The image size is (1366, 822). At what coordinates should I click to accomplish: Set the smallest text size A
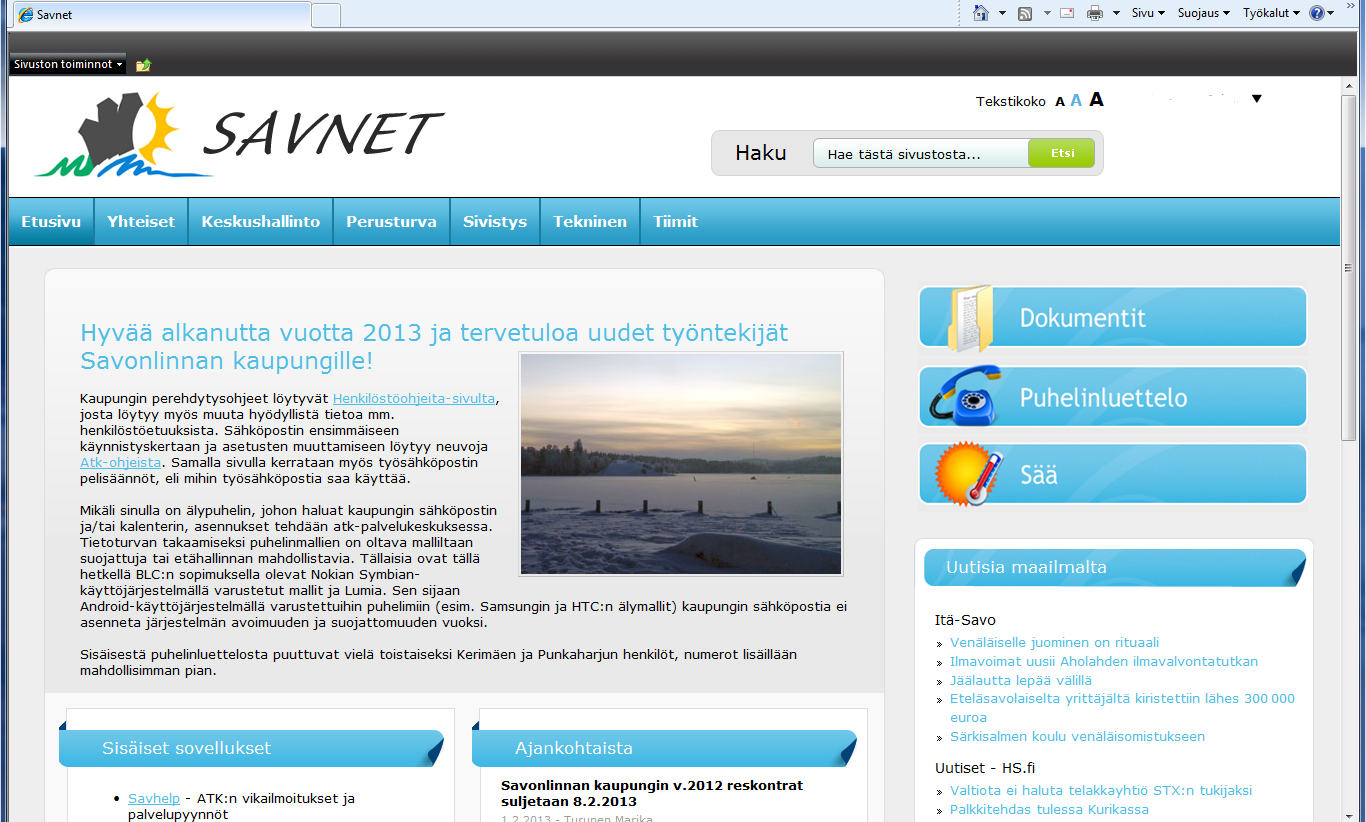click(x=1060, y=102)
